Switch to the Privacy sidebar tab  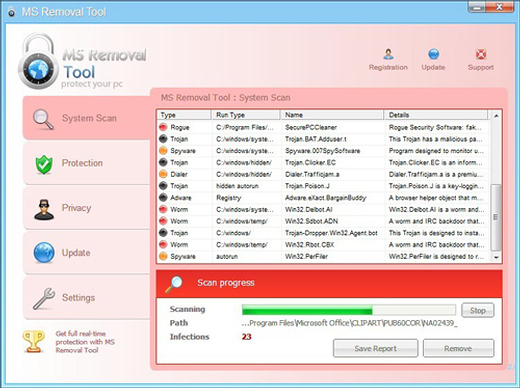86,208
